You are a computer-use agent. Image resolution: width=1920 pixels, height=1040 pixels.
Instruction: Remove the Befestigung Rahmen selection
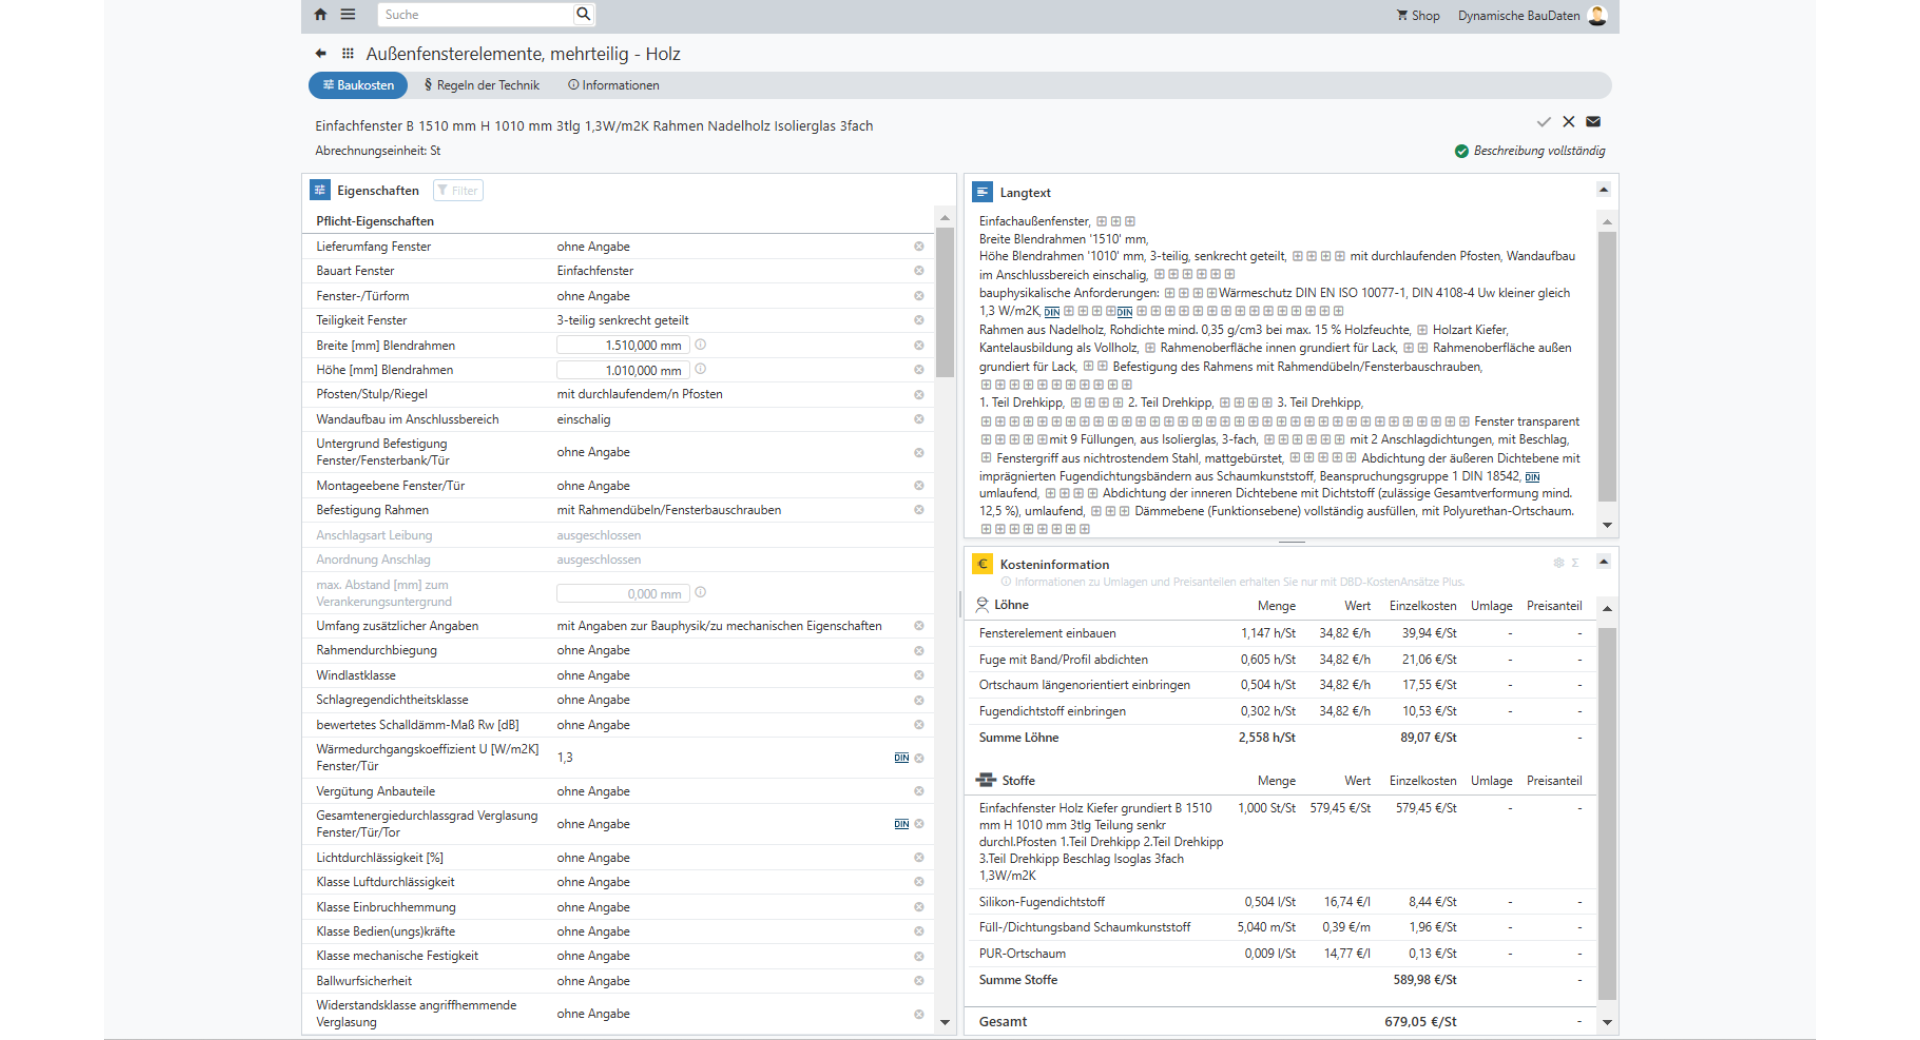coord(918,510)
